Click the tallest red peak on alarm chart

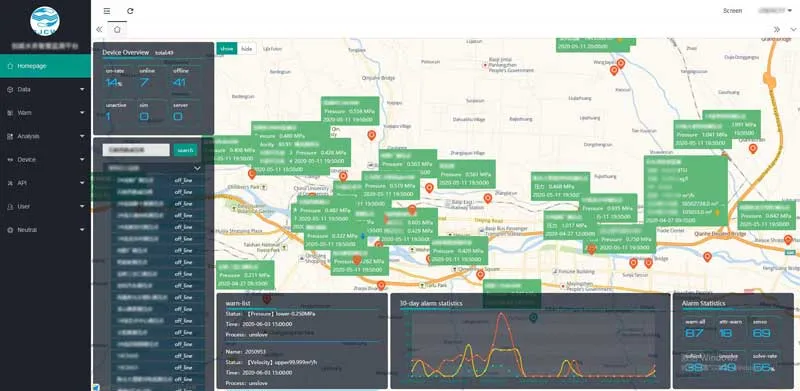(503, 314)
